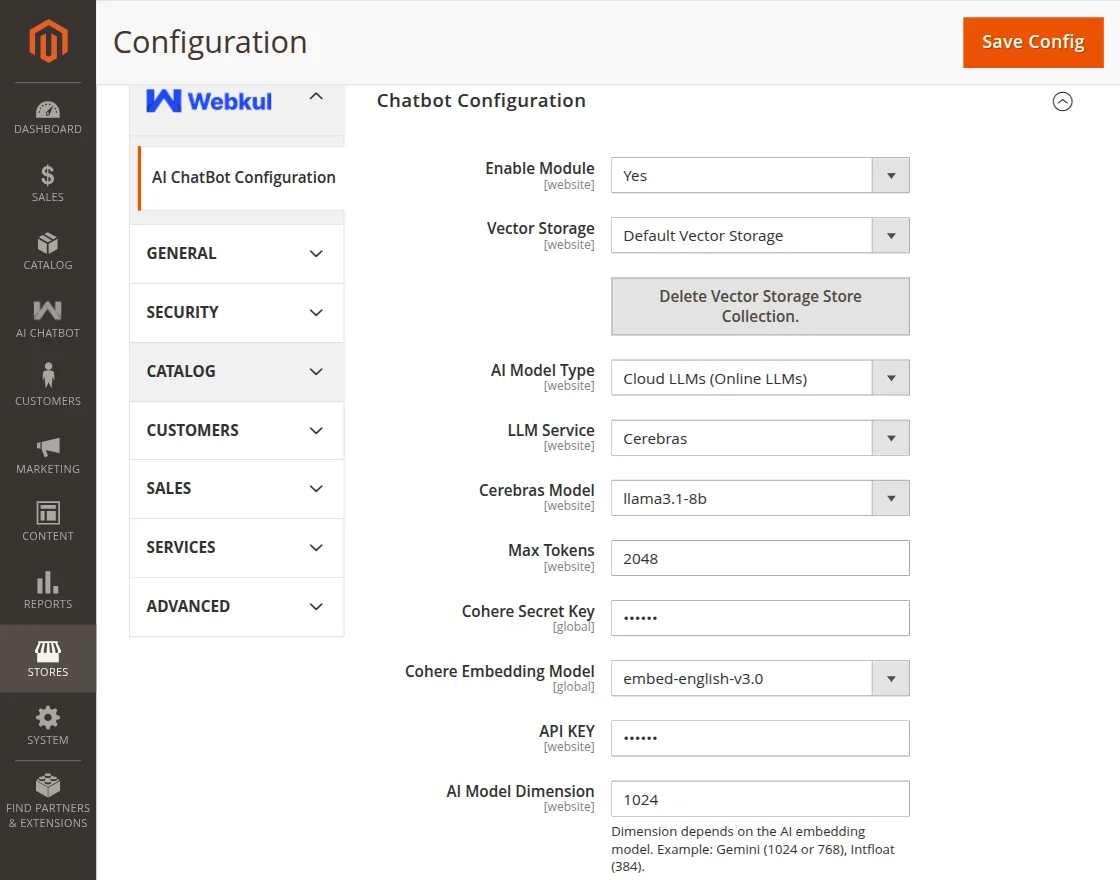
Task: Click the Magento logo icon
Action: click(x=48, y=41)
